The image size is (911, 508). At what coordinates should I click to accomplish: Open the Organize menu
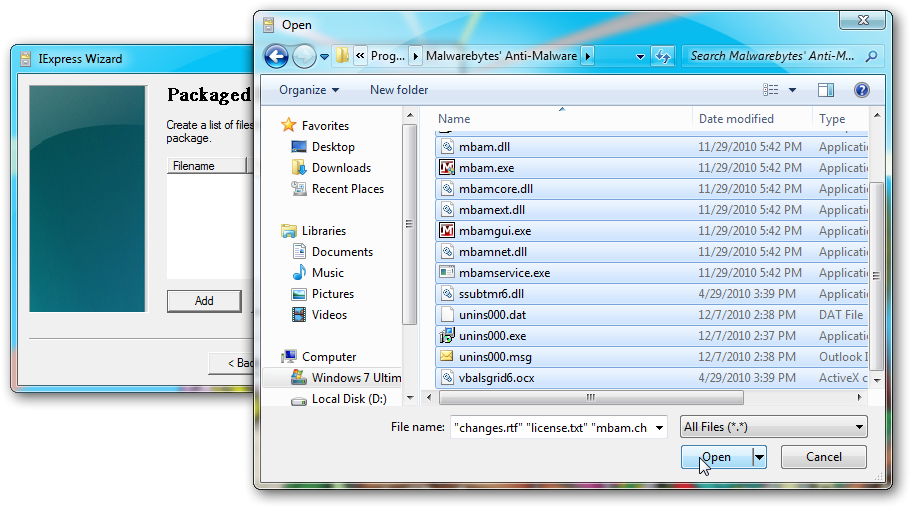[309, 90]
